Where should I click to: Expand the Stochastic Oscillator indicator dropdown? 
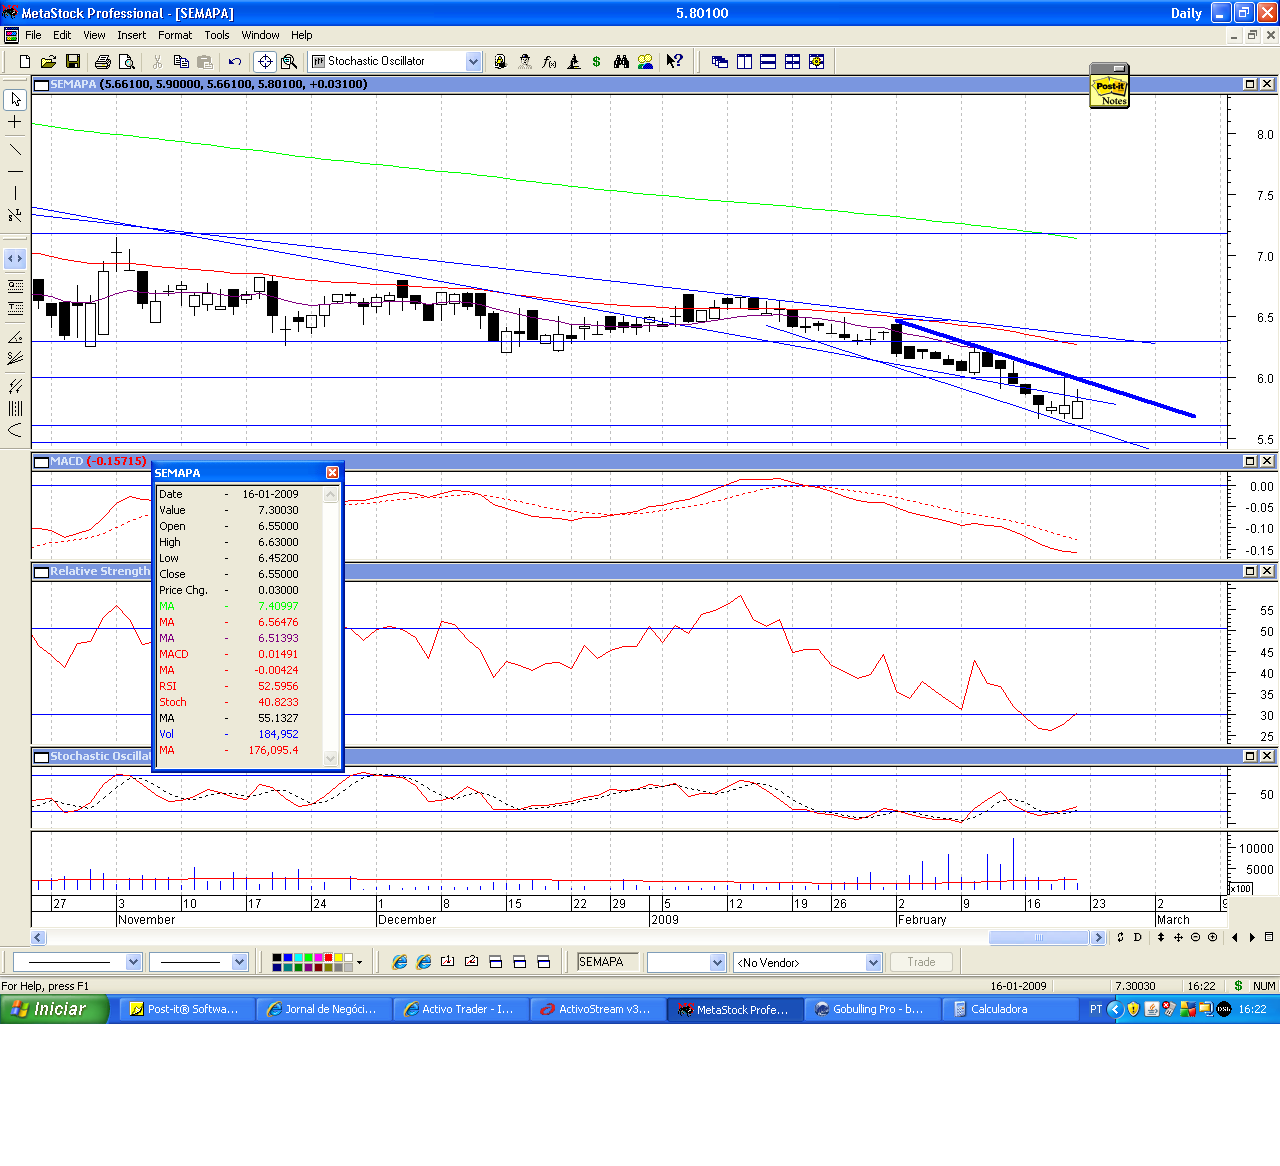[x=474, y=61]
